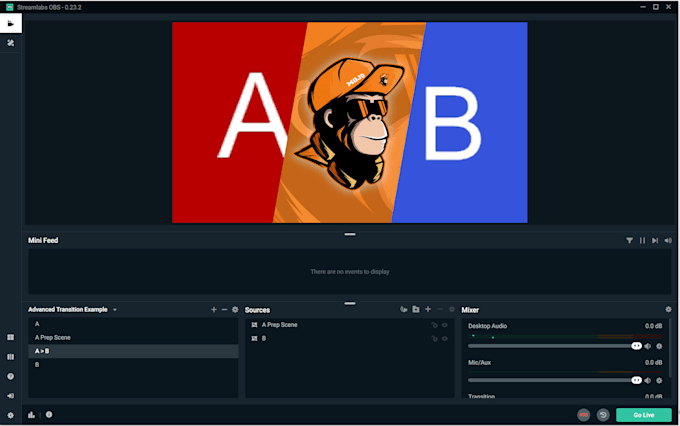
Task: Click the info icon in the status bar
Action: 49,415
